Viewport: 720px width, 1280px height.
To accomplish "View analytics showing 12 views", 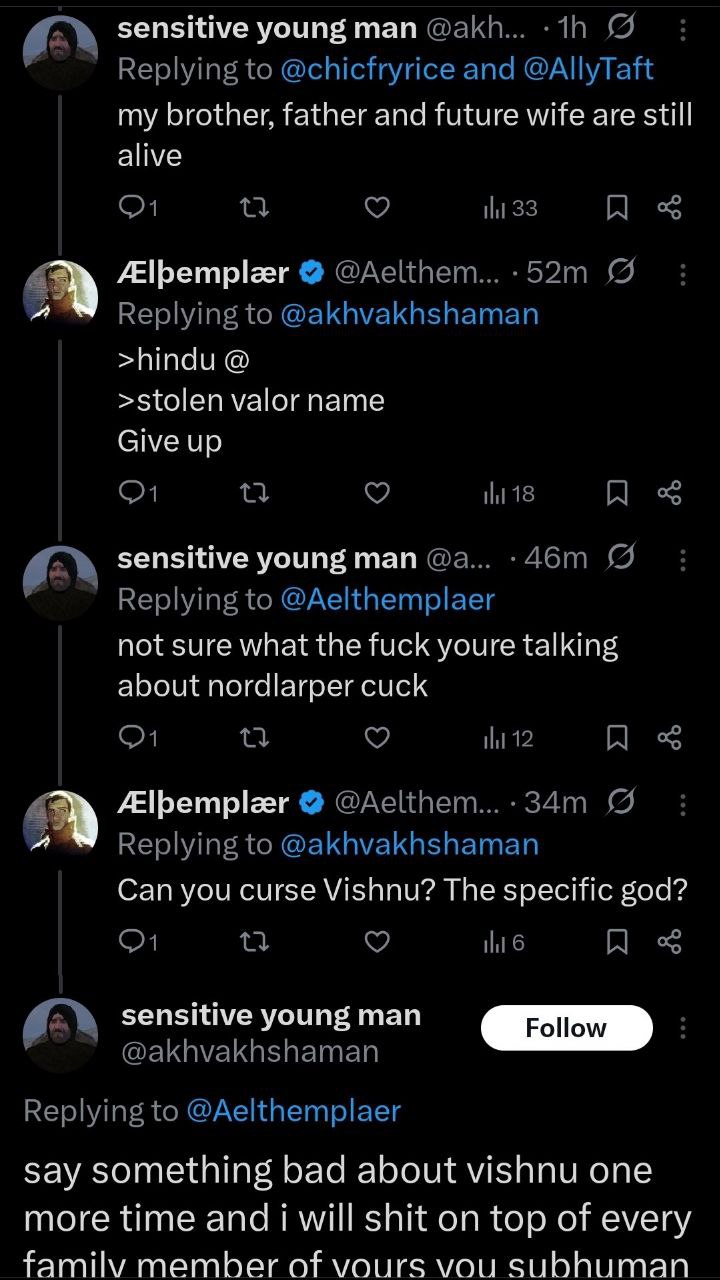I will coord(510,738).
